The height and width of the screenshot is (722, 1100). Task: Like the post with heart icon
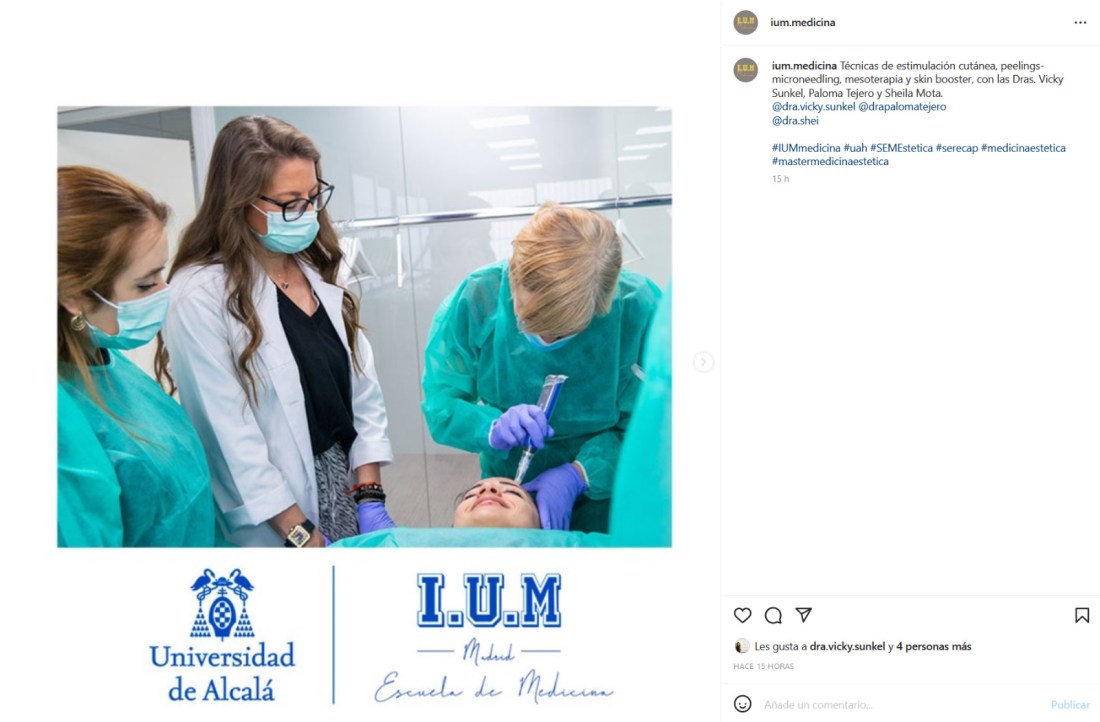[742, 615]
